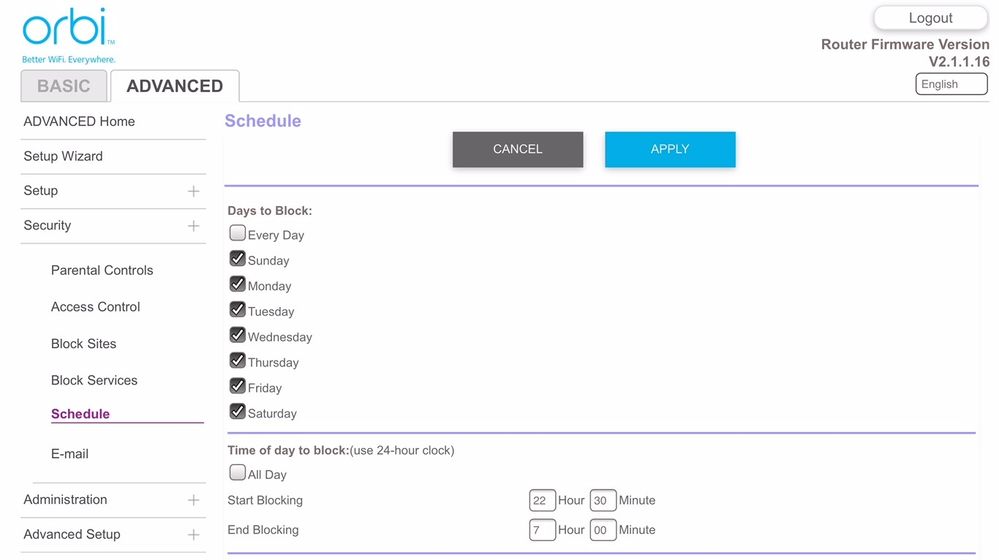
Task: Uncheck the Wednesday checkbox
Action: click(x=238, y=335)
